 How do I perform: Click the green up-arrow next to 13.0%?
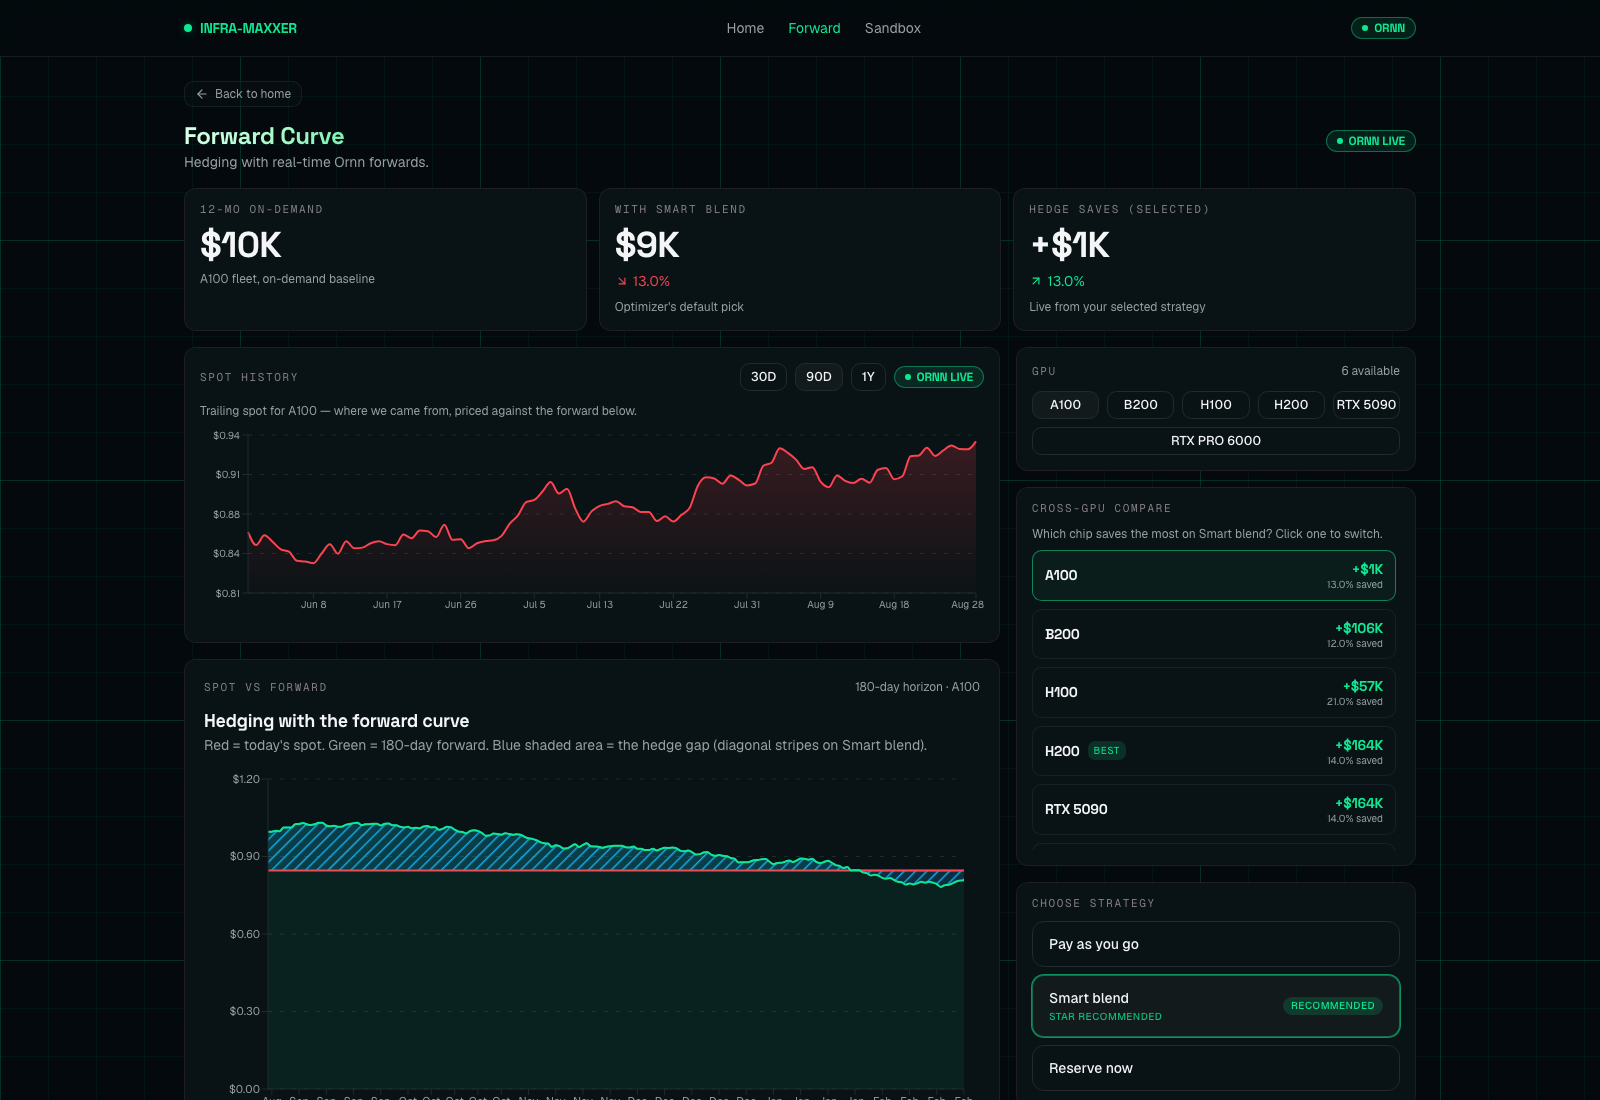click(1036, 282)
